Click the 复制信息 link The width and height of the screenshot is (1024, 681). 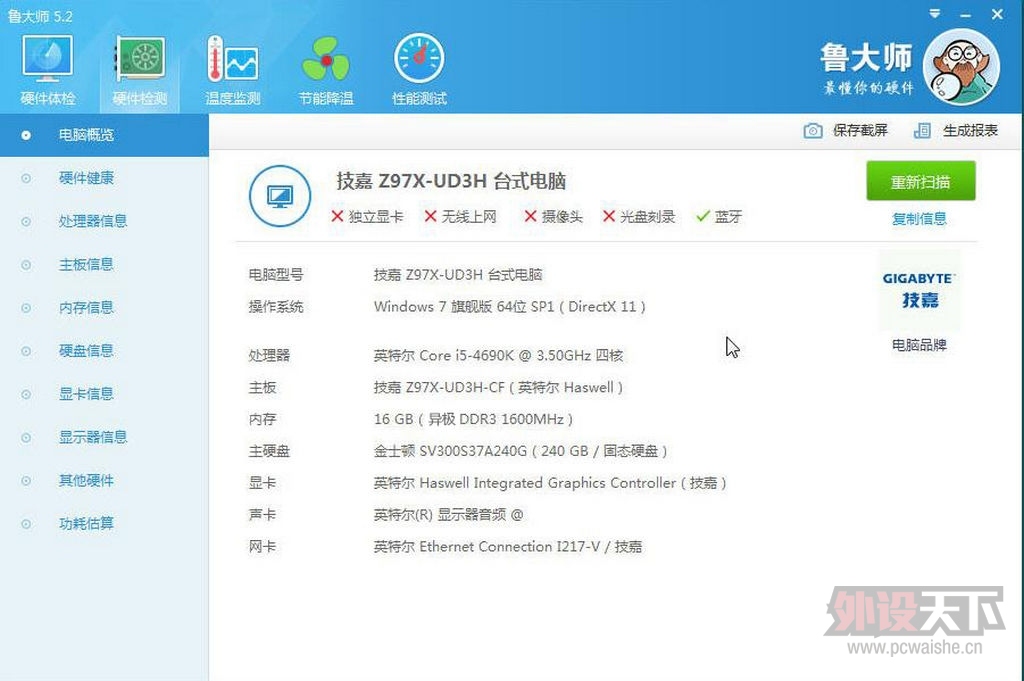[x=919, y=219]
